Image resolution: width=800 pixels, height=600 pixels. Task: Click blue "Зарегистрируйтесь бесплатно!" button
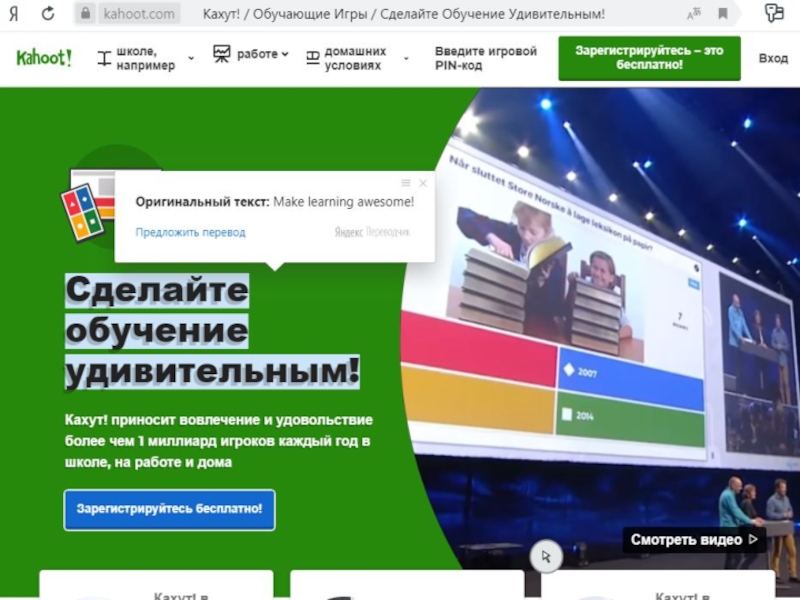tap(169, 509)
